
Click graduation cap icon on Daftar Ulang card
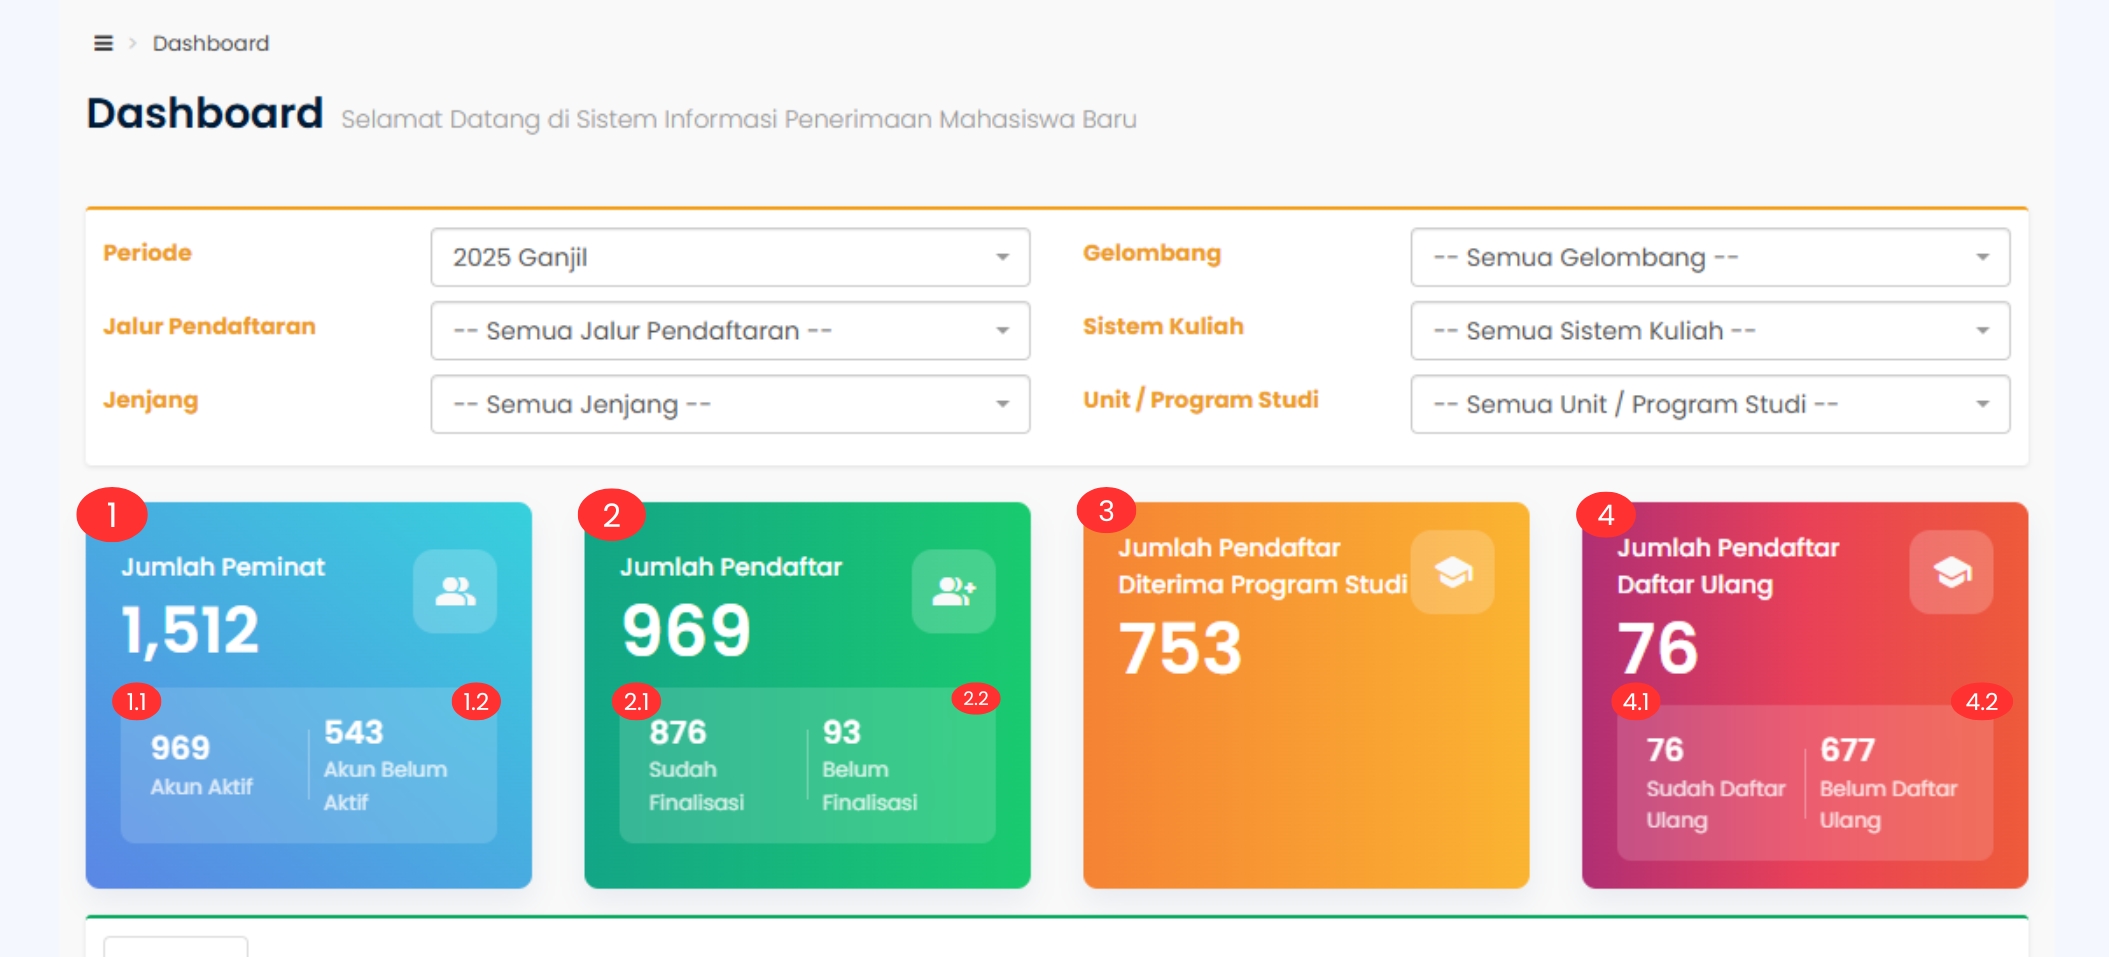(1950, 572)
